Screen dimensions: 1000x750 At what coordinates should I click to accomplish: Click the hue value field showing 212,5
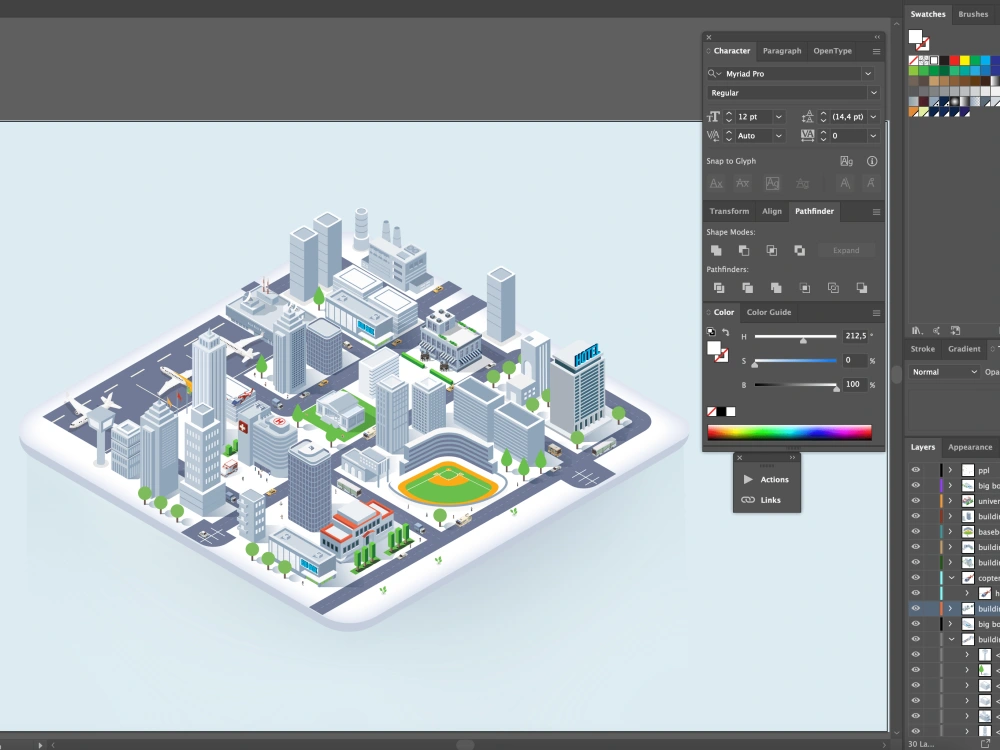pos(855,336)
